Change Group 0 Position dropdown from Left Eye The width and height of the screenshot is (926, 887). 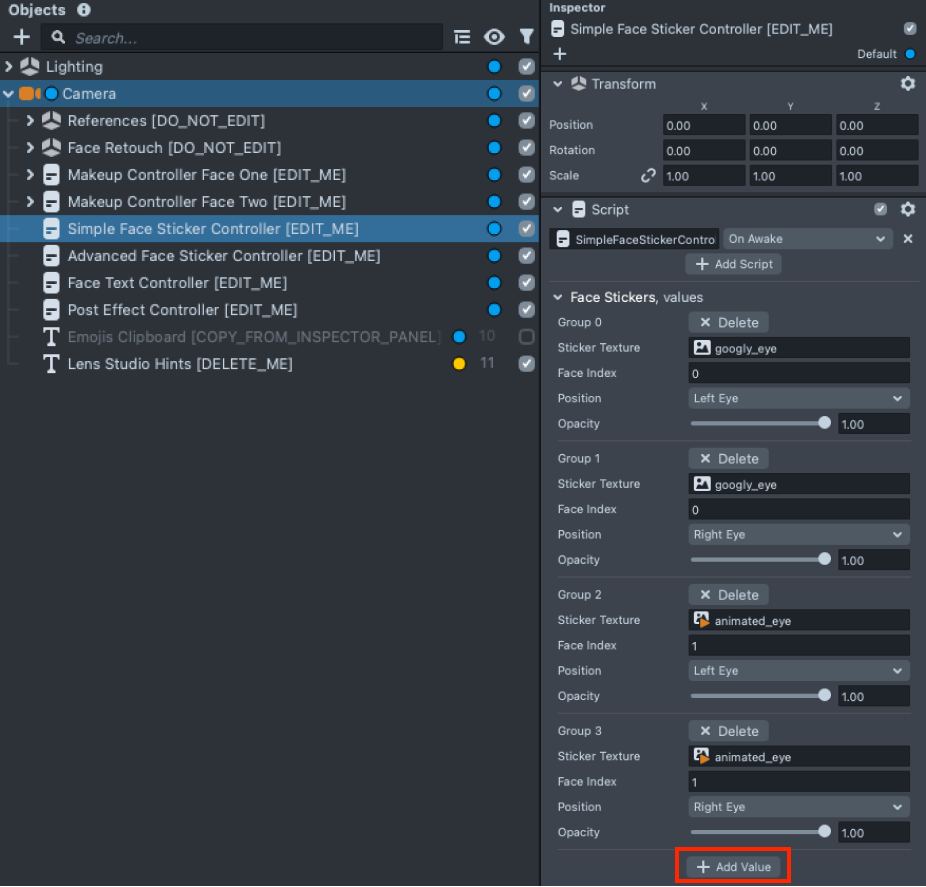click(798, 398)
